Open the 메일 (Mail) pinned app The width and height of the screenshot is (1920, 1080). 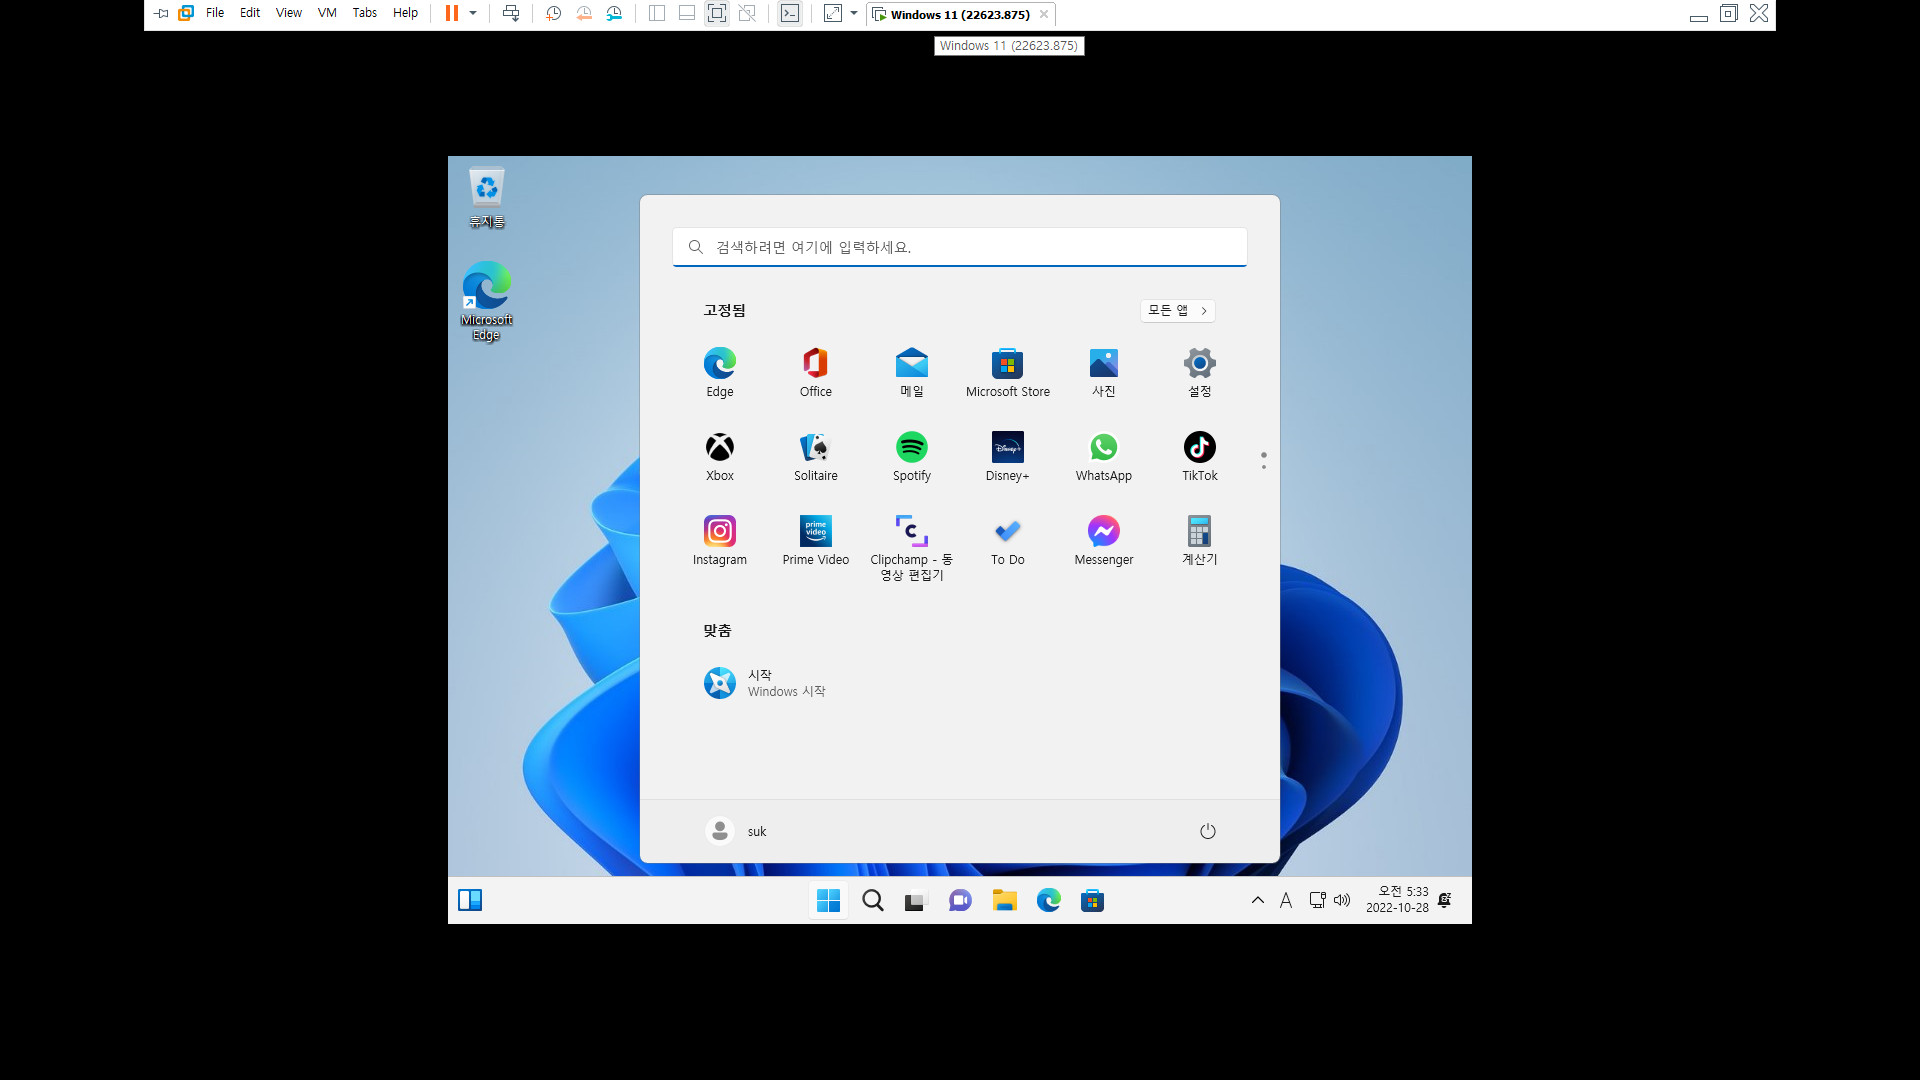click(x=912, y=373)
